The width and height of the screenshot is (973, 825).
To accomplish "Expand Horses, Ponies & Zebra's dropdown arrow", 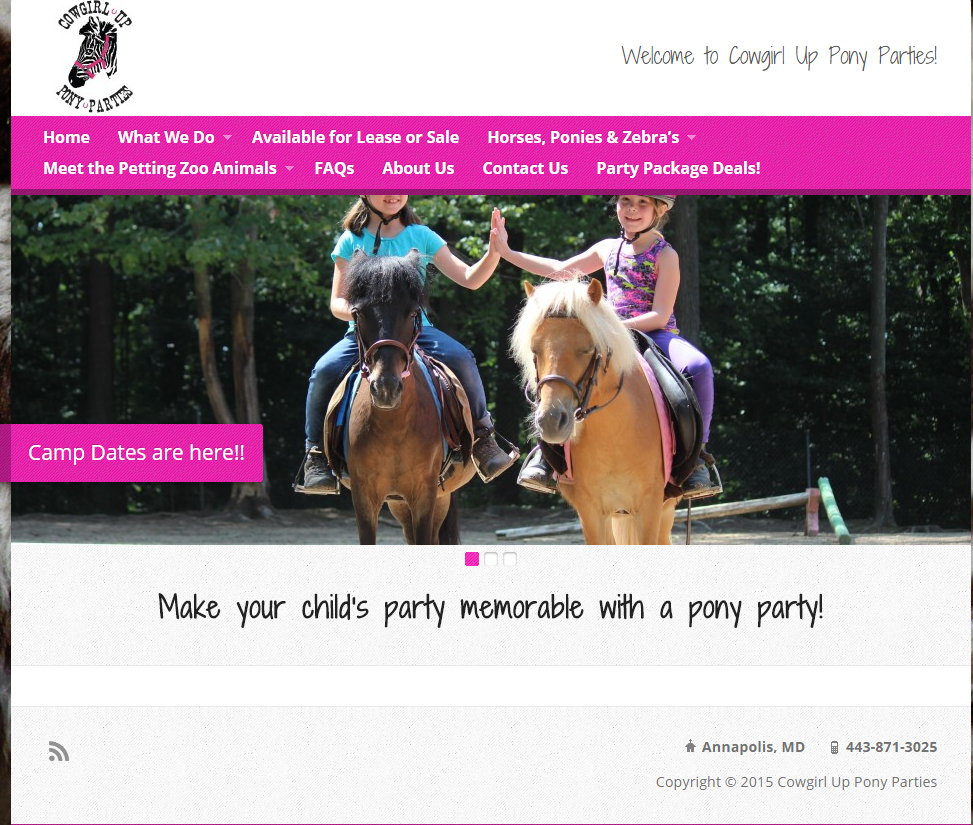I will click(692, 138).
